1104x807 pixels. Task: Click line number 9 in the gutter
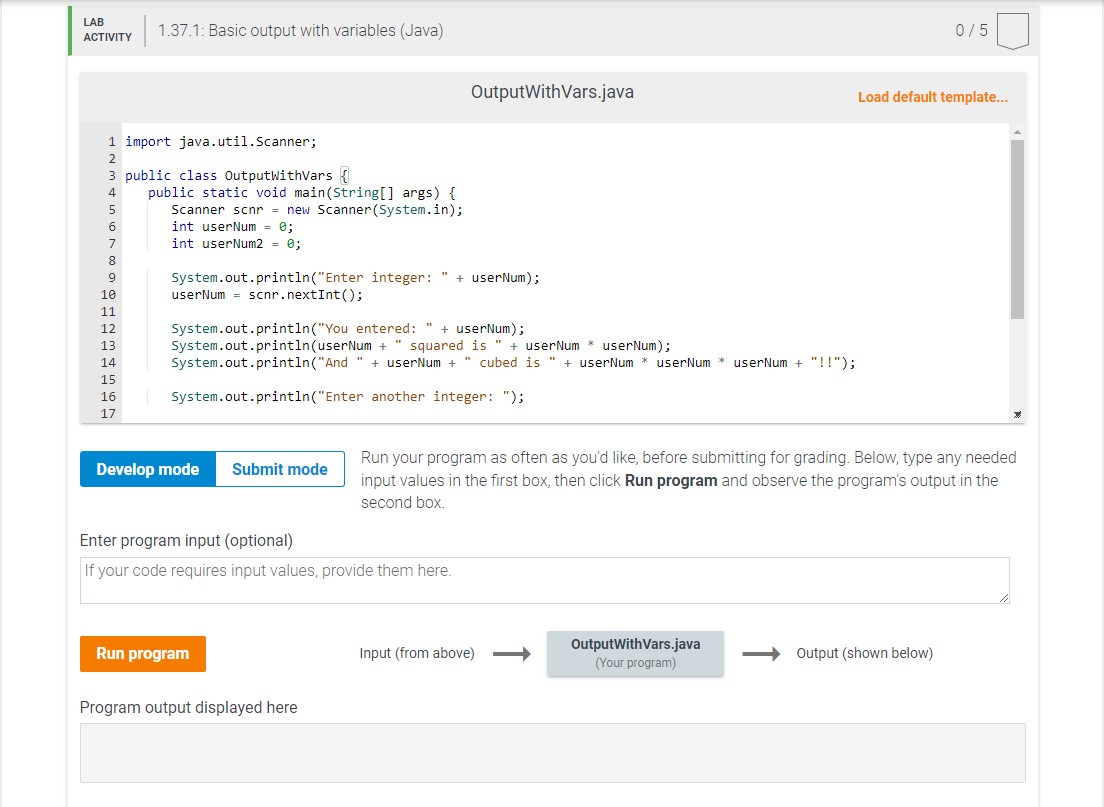[x=110, y=277]
